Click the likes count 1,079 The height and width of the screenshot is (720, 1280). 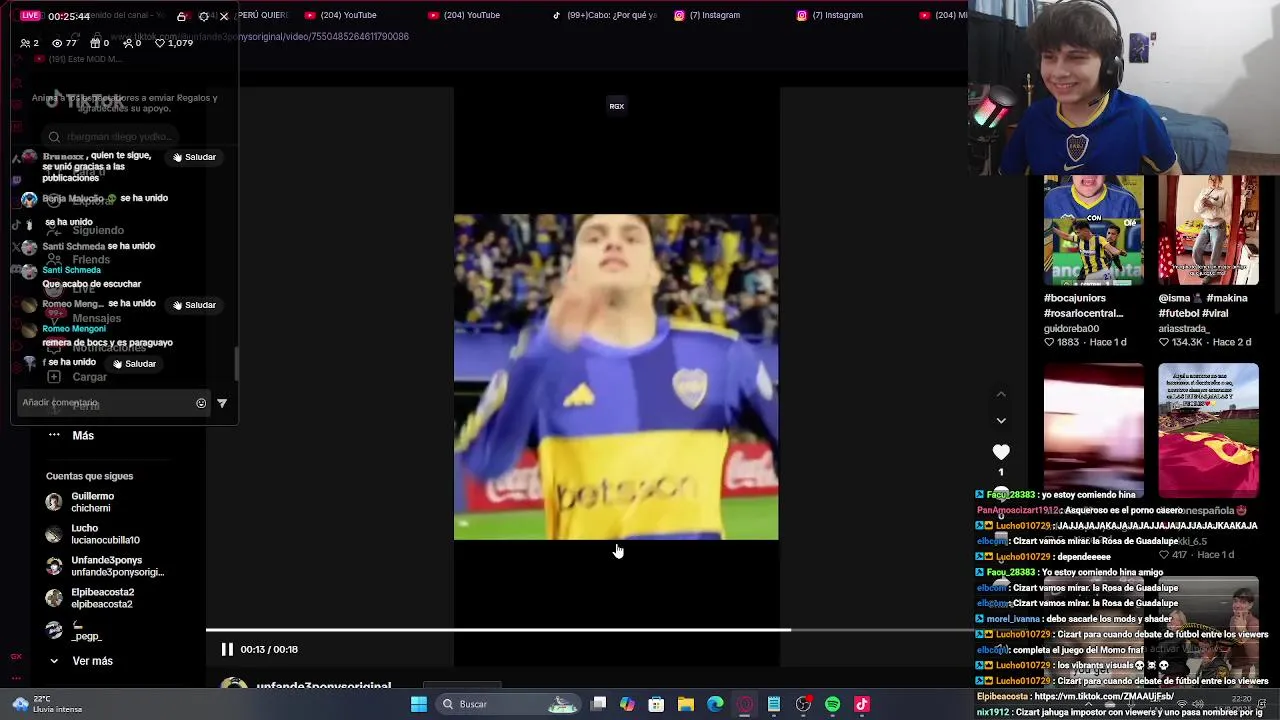tap(174, 43)
